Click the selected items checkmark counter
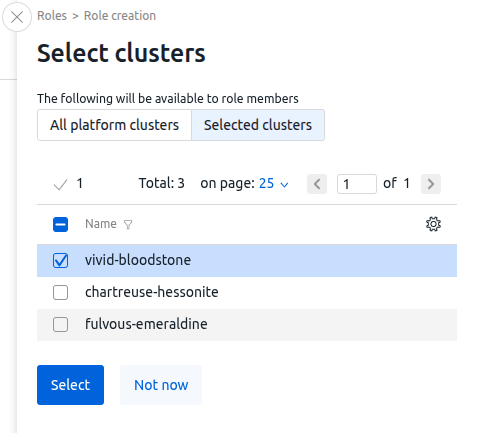This screenshot has height=433, width=477. click(x=68, y=184)
